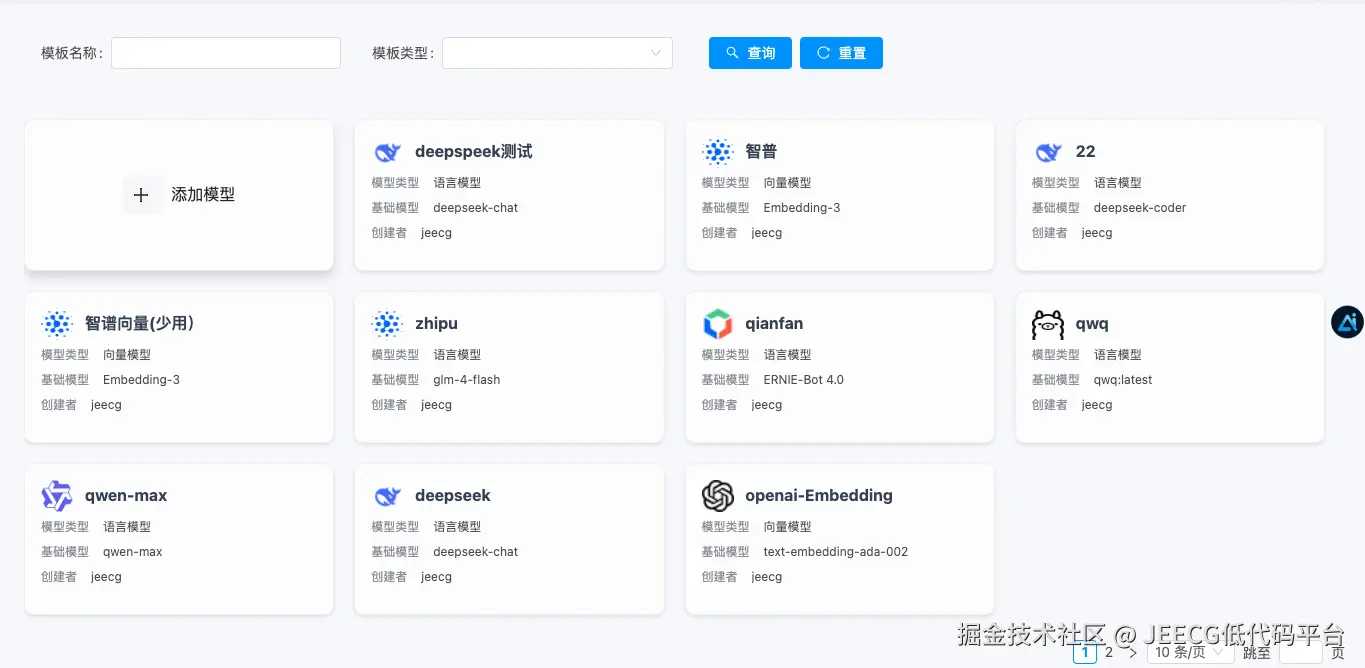Viewport: 1365px width, 668px height.
Task: Click the qianfan hexagon logo
Action: [x=717, y=324]
